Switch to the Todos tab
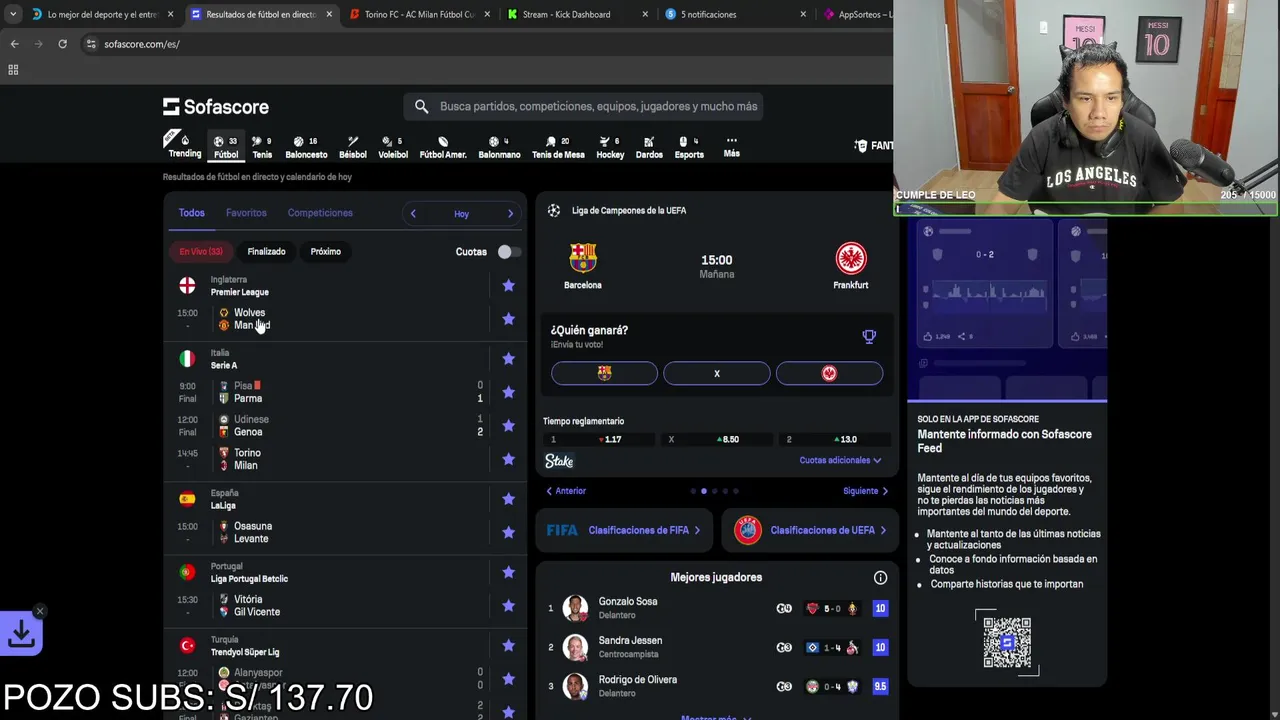 point(192,213)
